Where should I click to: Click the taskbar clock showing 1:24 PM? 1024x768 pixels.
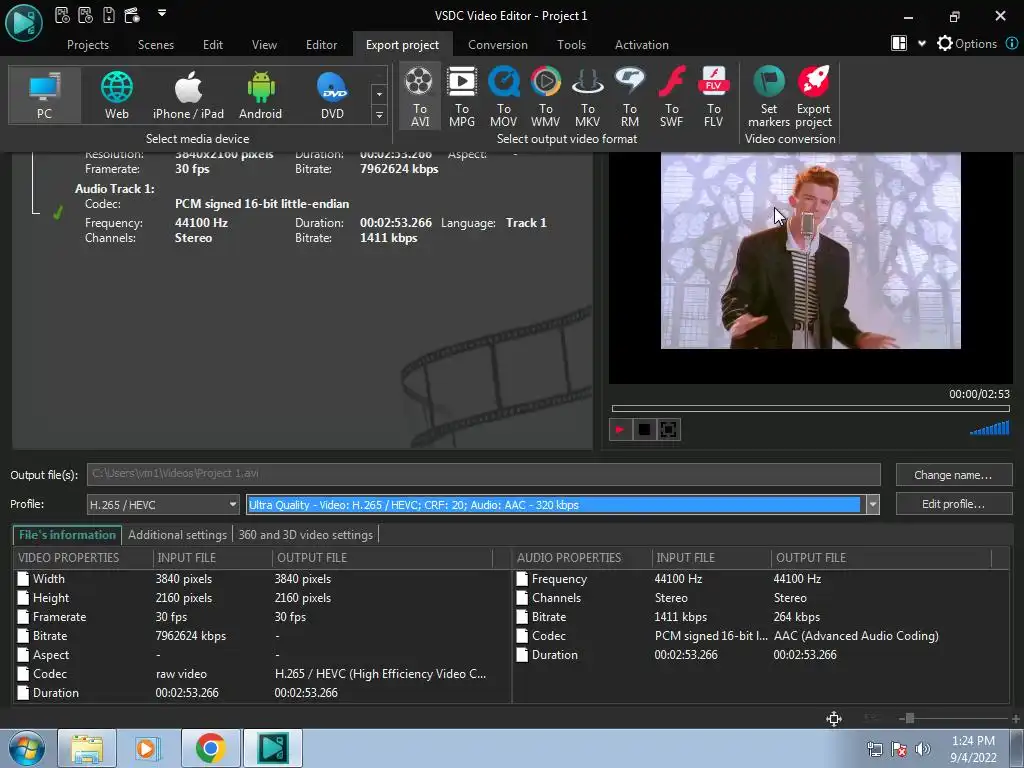click(x=973, y=749)
